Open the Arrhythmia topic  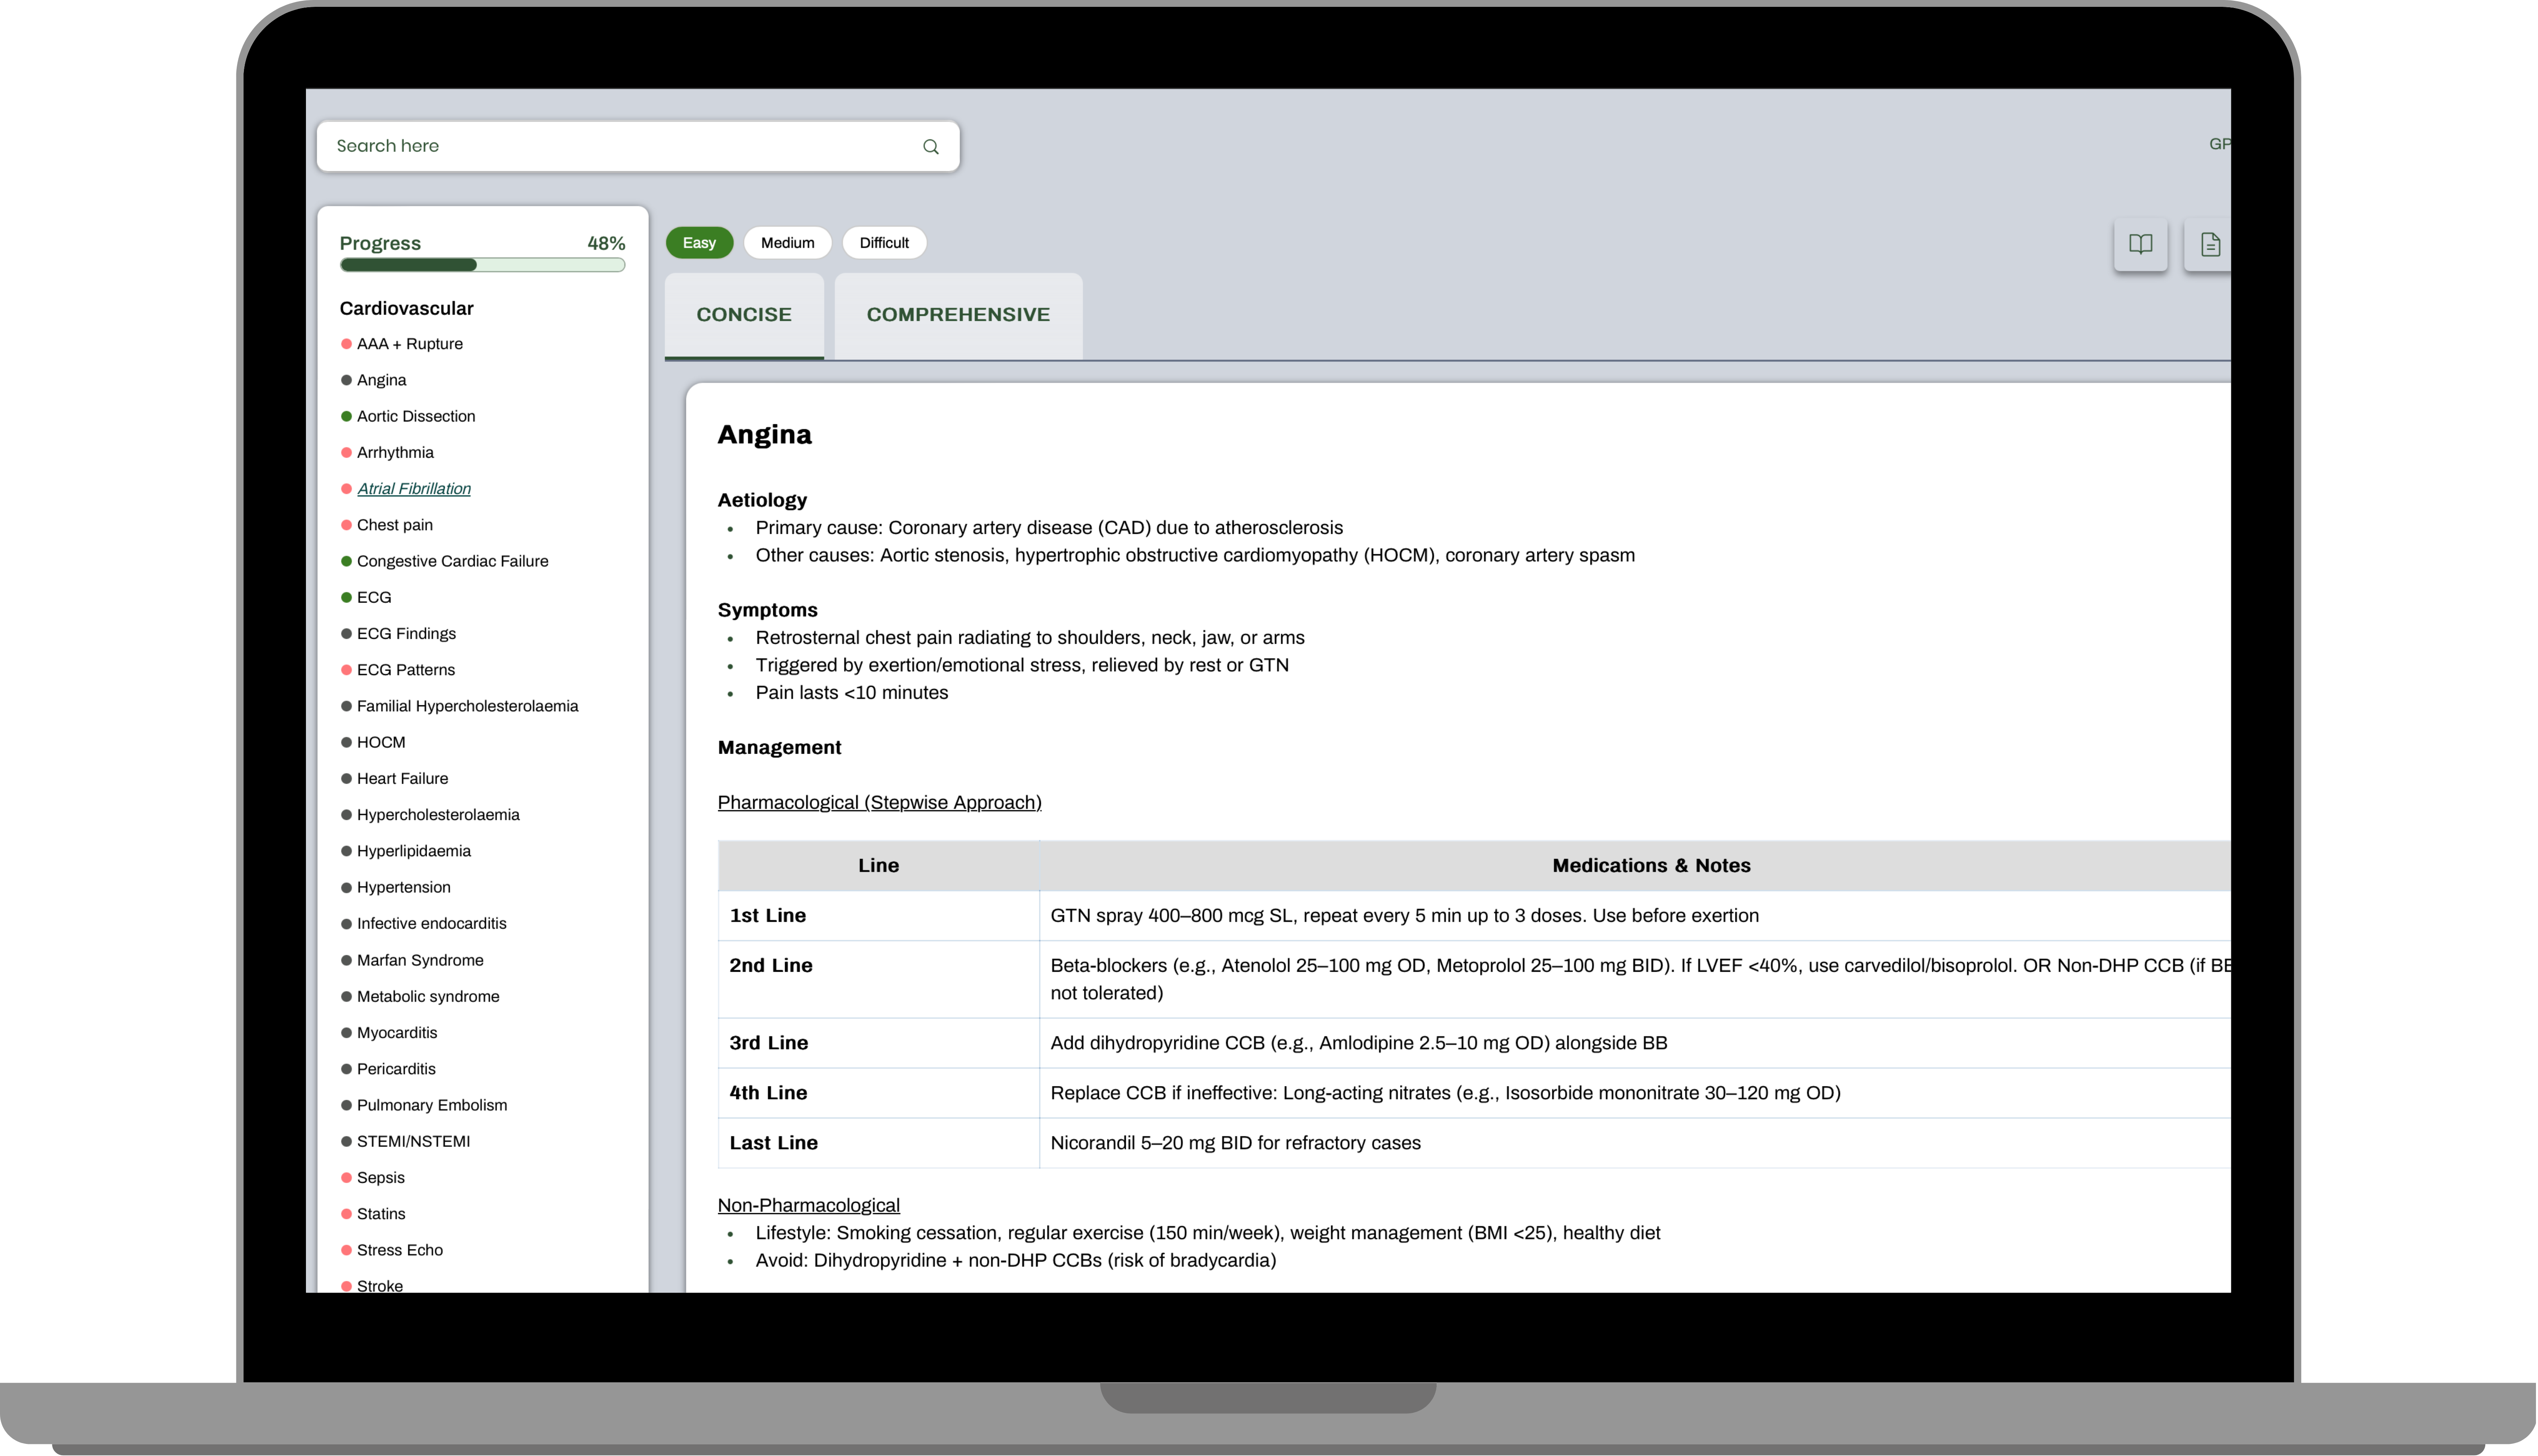click(395, 452)
